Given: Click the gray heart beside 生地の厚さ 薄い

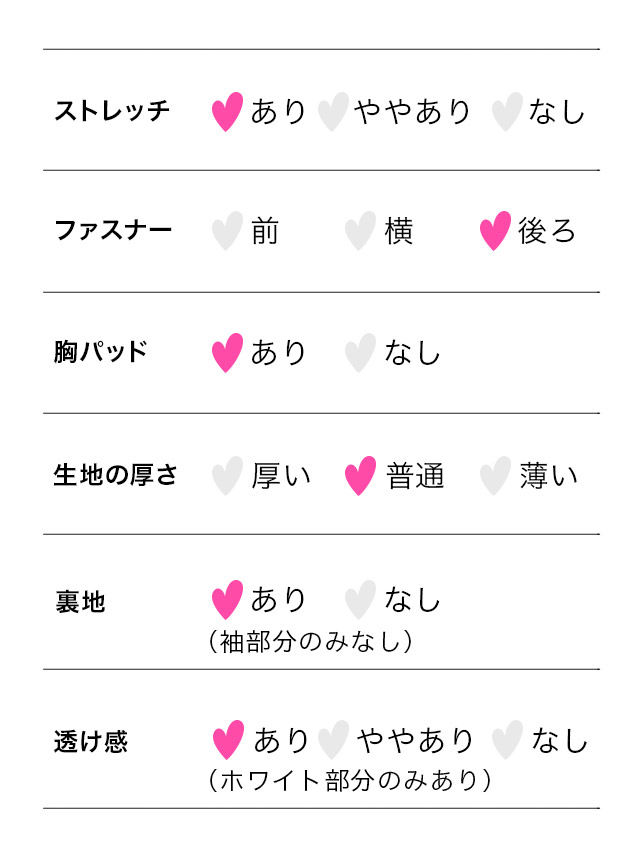Looking at the screenshot, I should [495, 476].
